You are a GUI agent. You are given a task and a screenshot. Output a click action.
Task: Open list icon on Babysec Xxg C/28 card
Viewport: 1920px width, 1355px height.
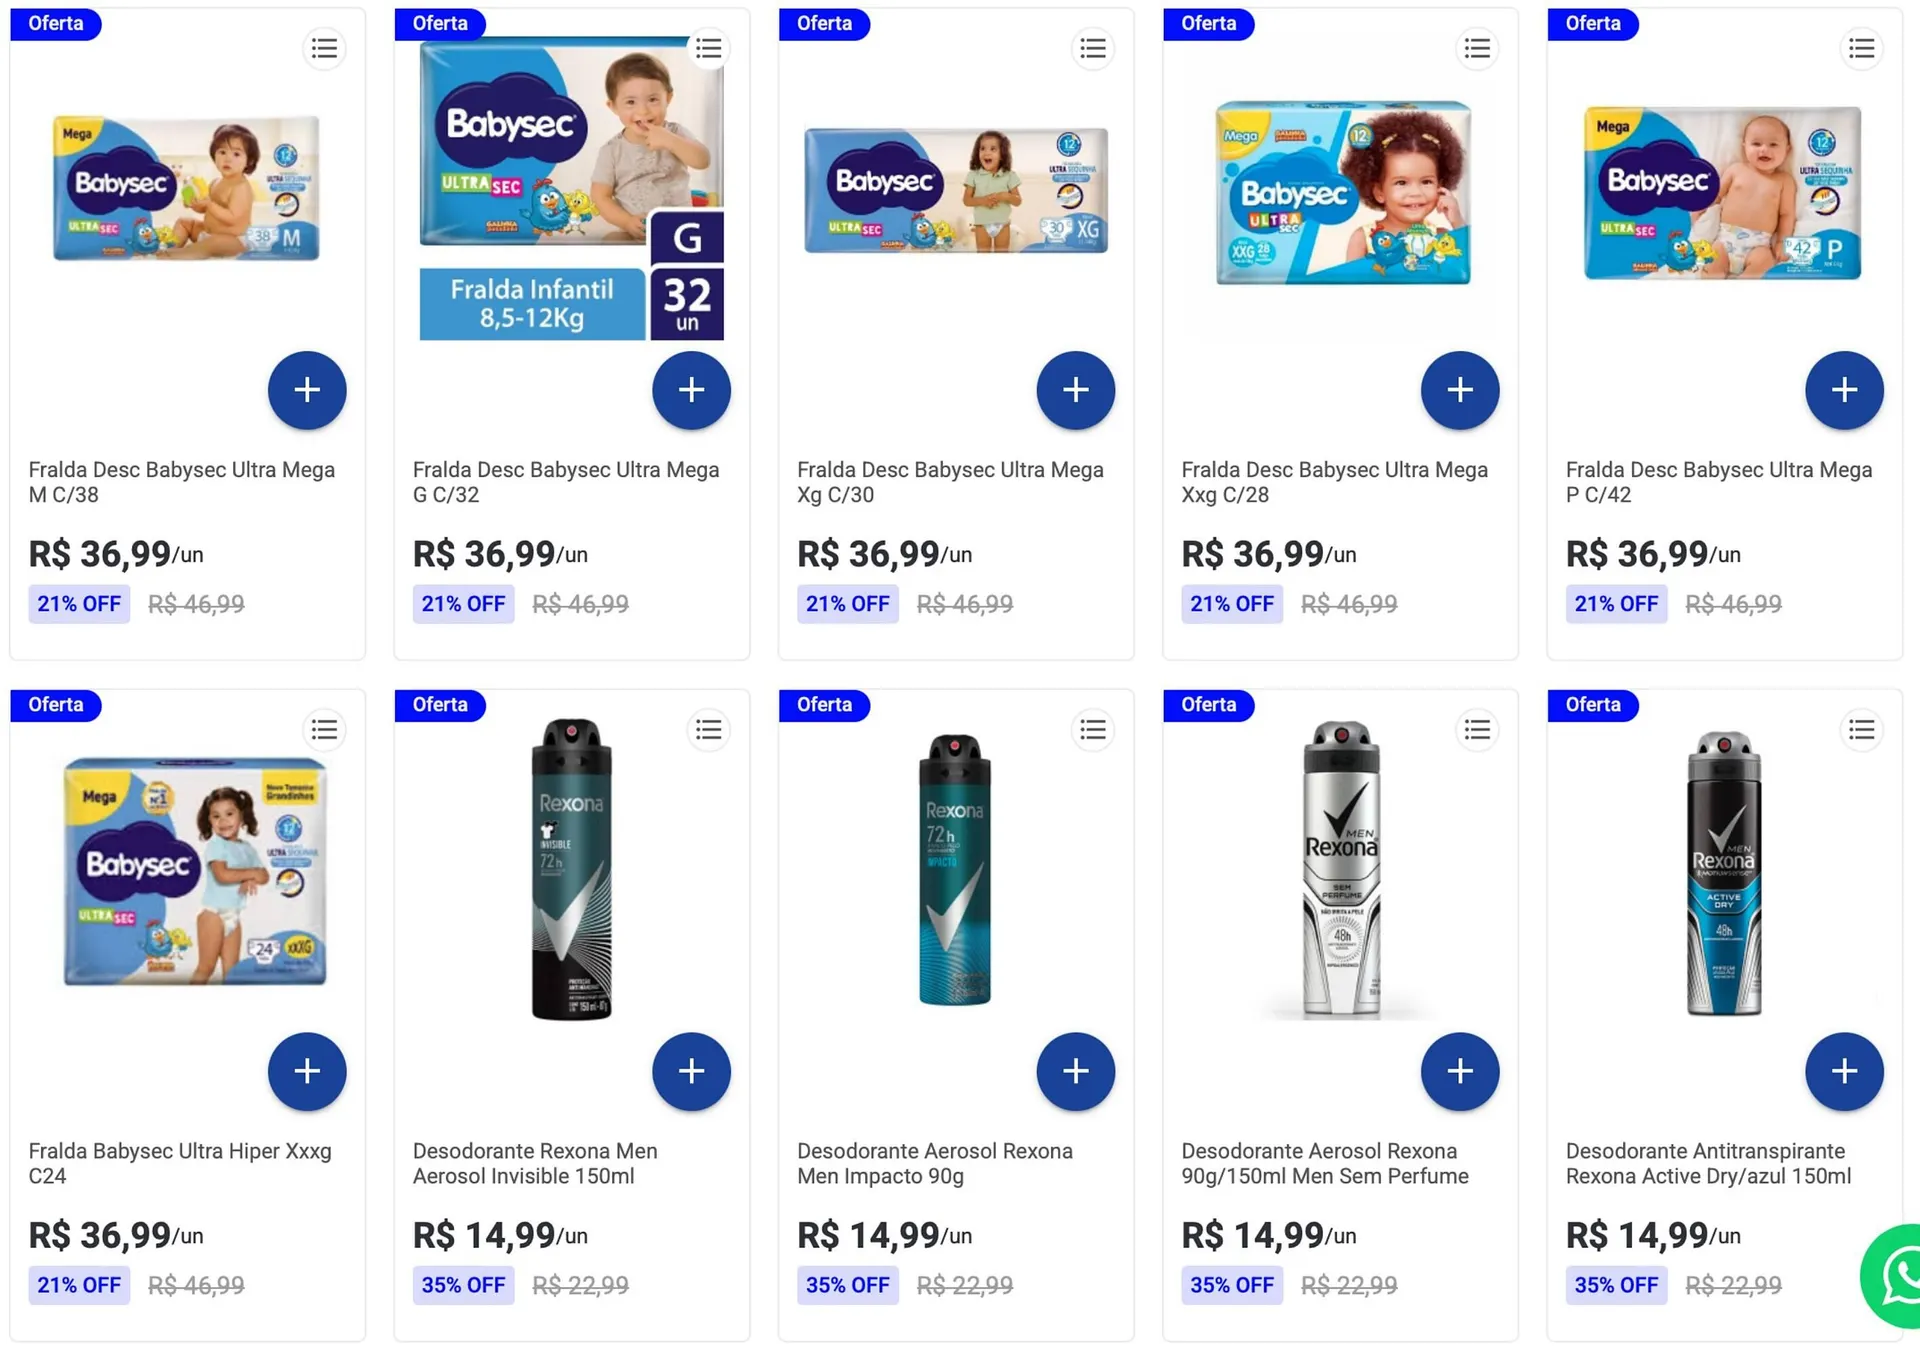tap(1477, 48)
